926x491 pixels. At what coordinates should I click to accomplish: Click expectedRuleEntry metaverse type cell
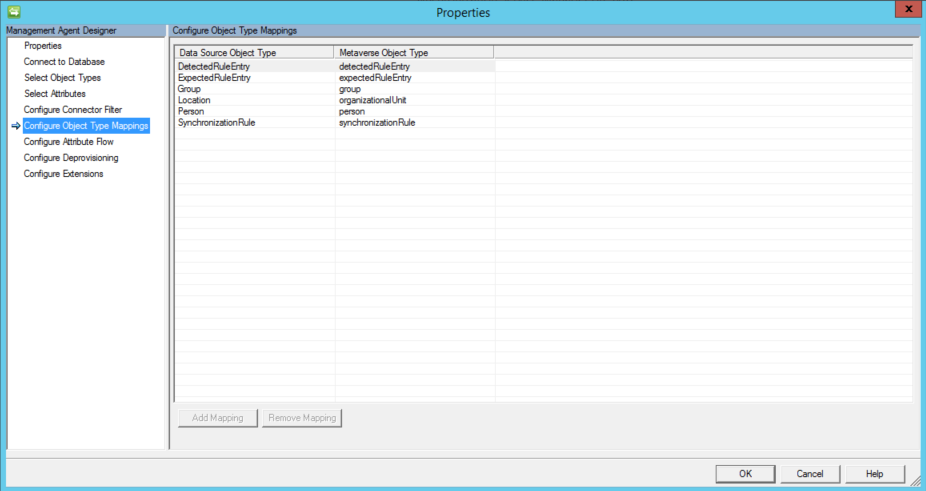(375, 77)
